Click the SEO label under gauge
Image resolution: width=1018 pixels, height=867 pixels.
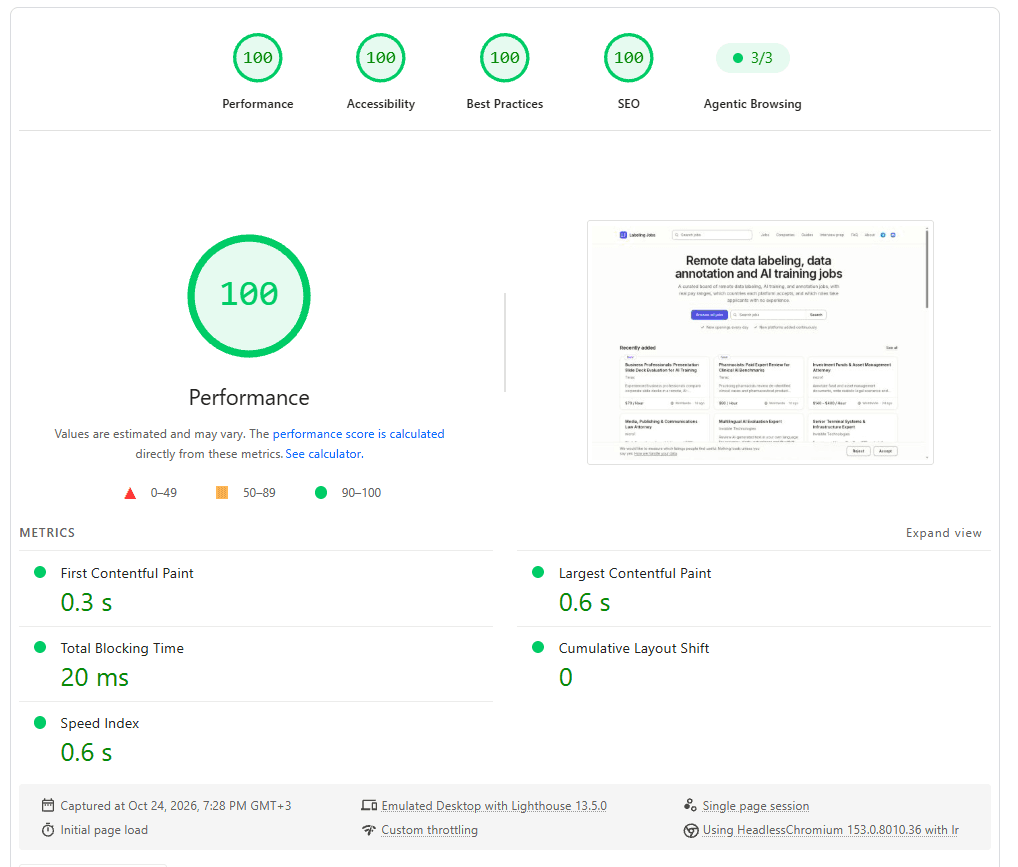coord(628,104)
